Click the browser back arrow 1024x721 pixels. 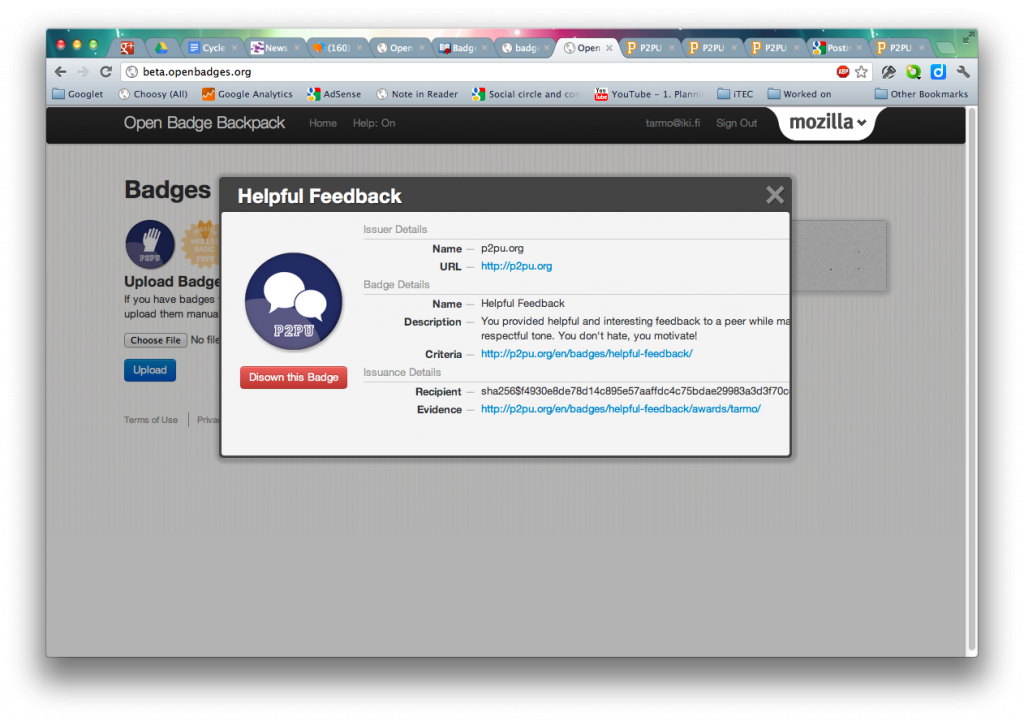[x=61, y=72]
